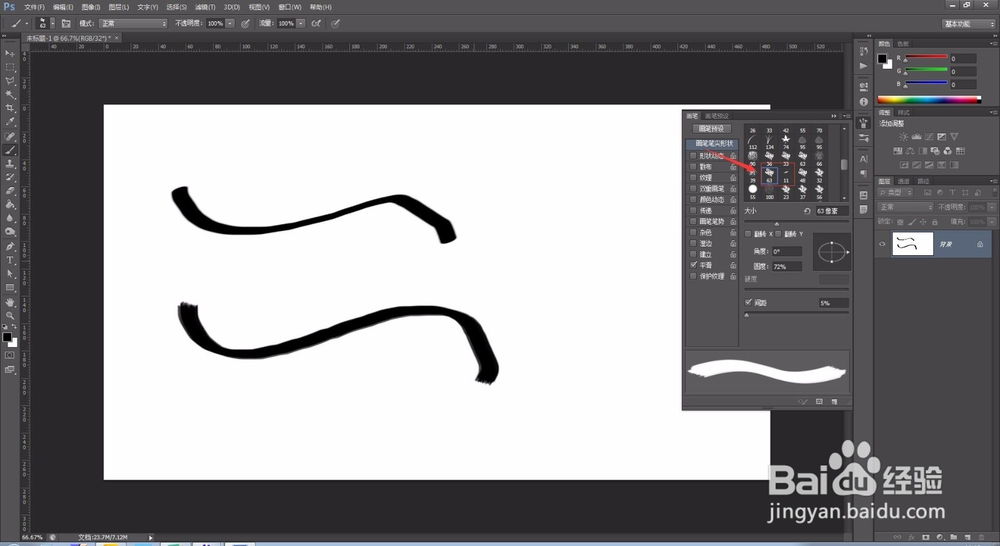Open layer blend mode 正常 dropdown
The height and width of the screenshot is (546, 1000).
point(906,207)
